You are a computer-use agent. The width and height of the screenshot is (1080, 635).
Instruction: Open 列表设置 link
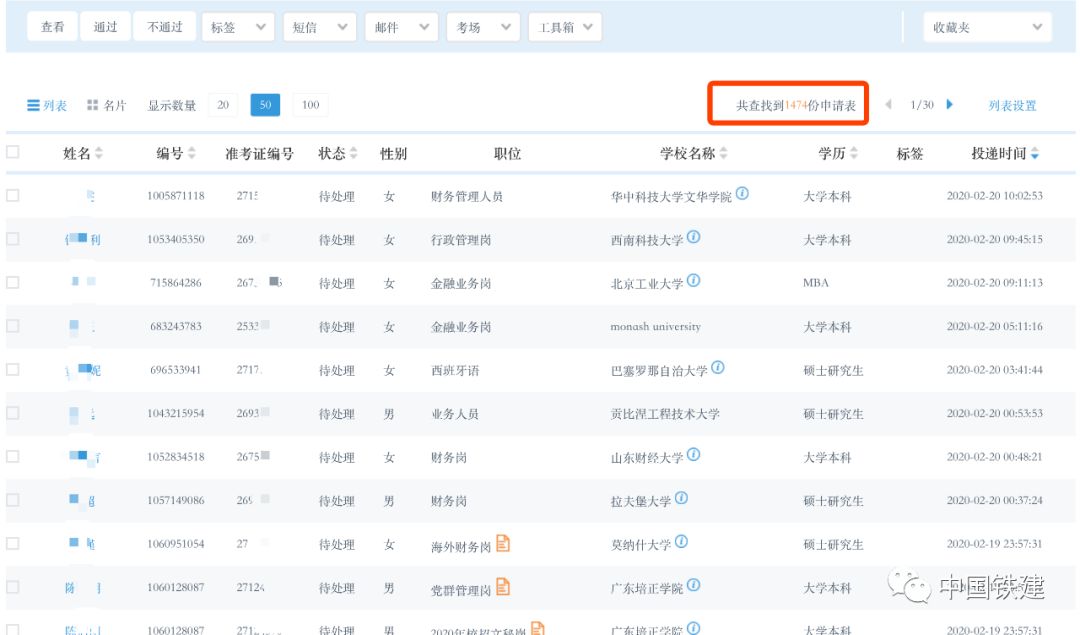[1012, 105]
